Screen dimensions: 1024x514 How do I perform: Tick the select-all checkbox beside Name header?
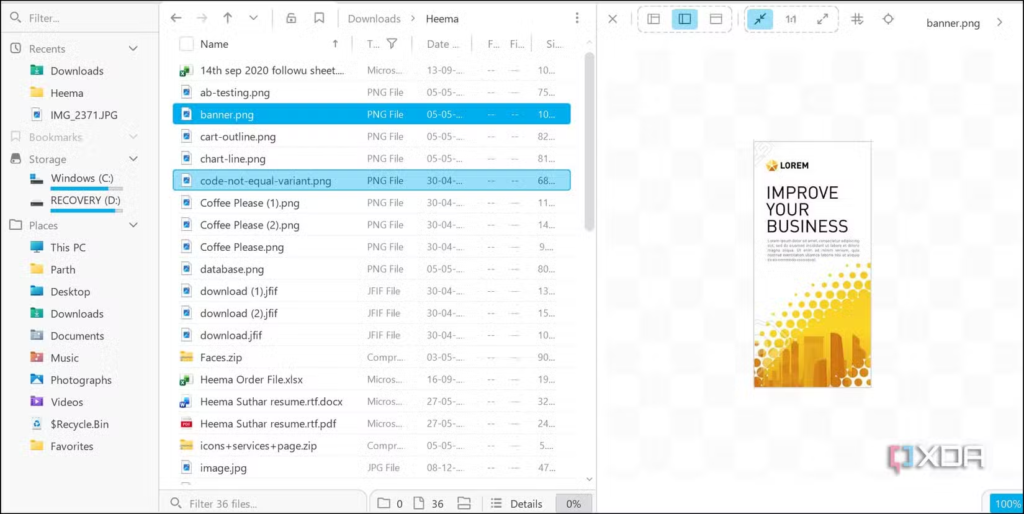(x=186, y=44)
